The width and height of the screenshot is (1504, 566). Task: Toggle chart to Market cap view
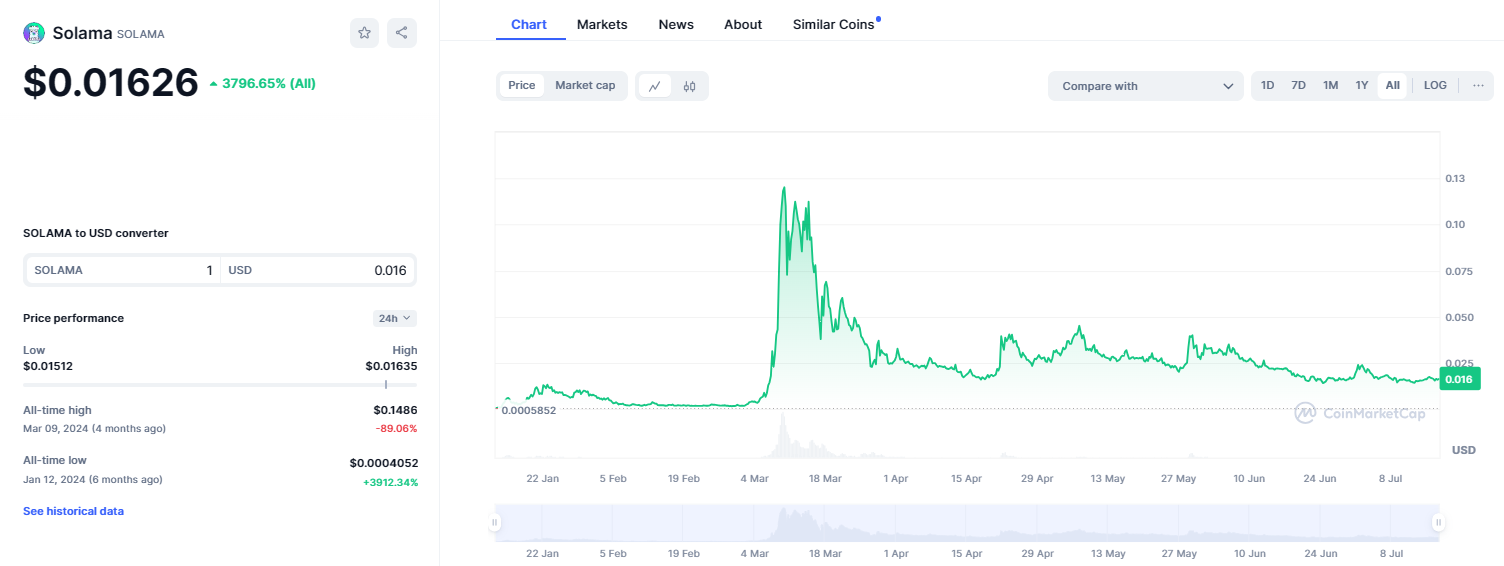[x=585, y=86]
